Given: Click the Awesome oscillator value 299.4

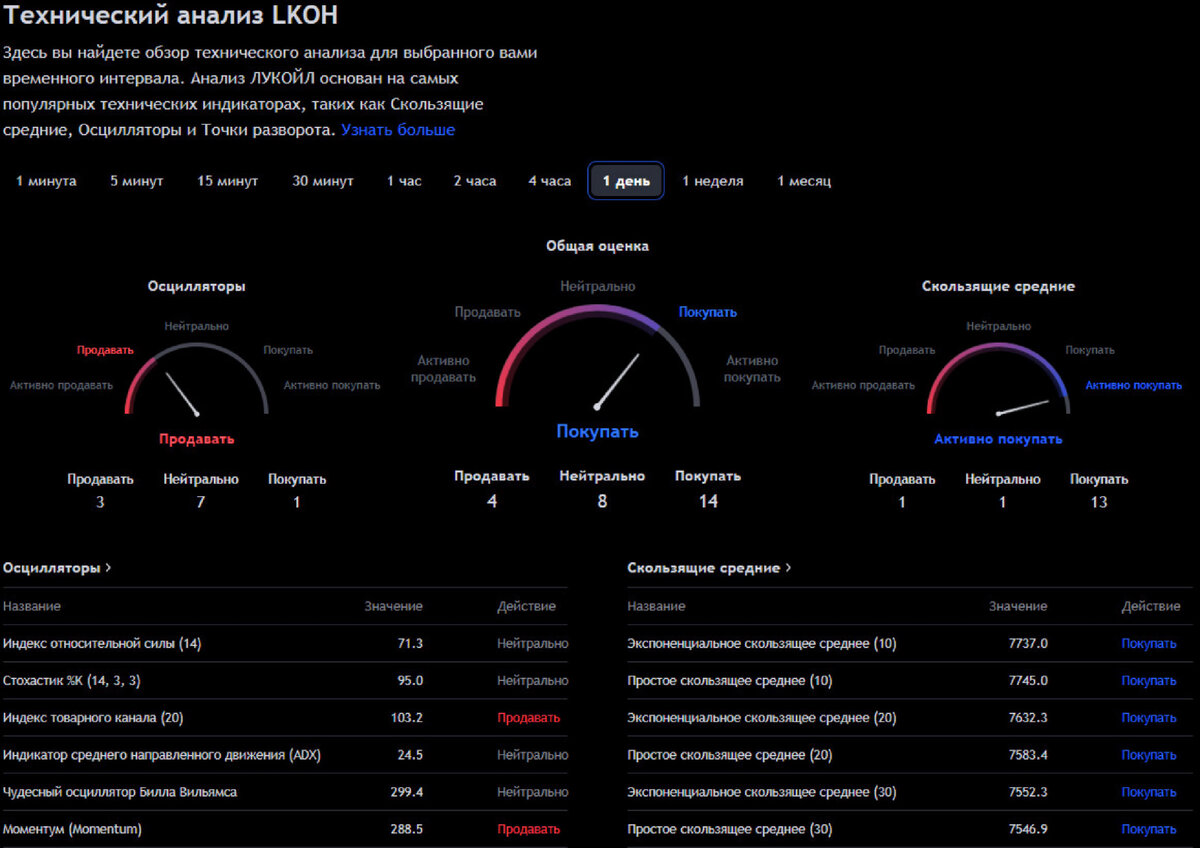Looking at the screenshot, I should pos(406,791).
